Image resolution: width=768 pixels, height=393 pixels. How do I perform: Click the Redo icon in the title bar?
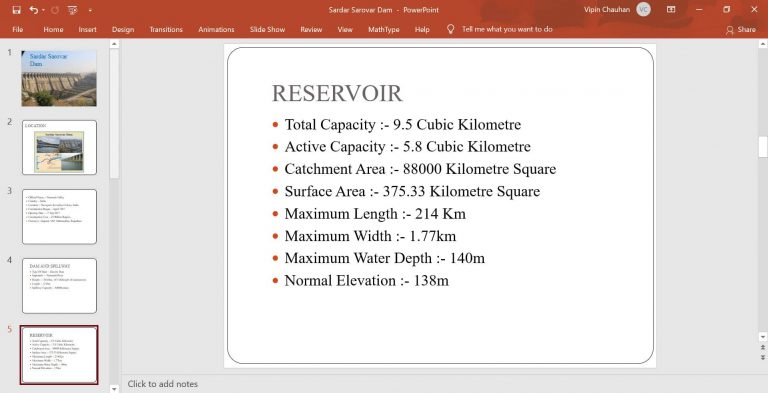click(x=54, y=10)
